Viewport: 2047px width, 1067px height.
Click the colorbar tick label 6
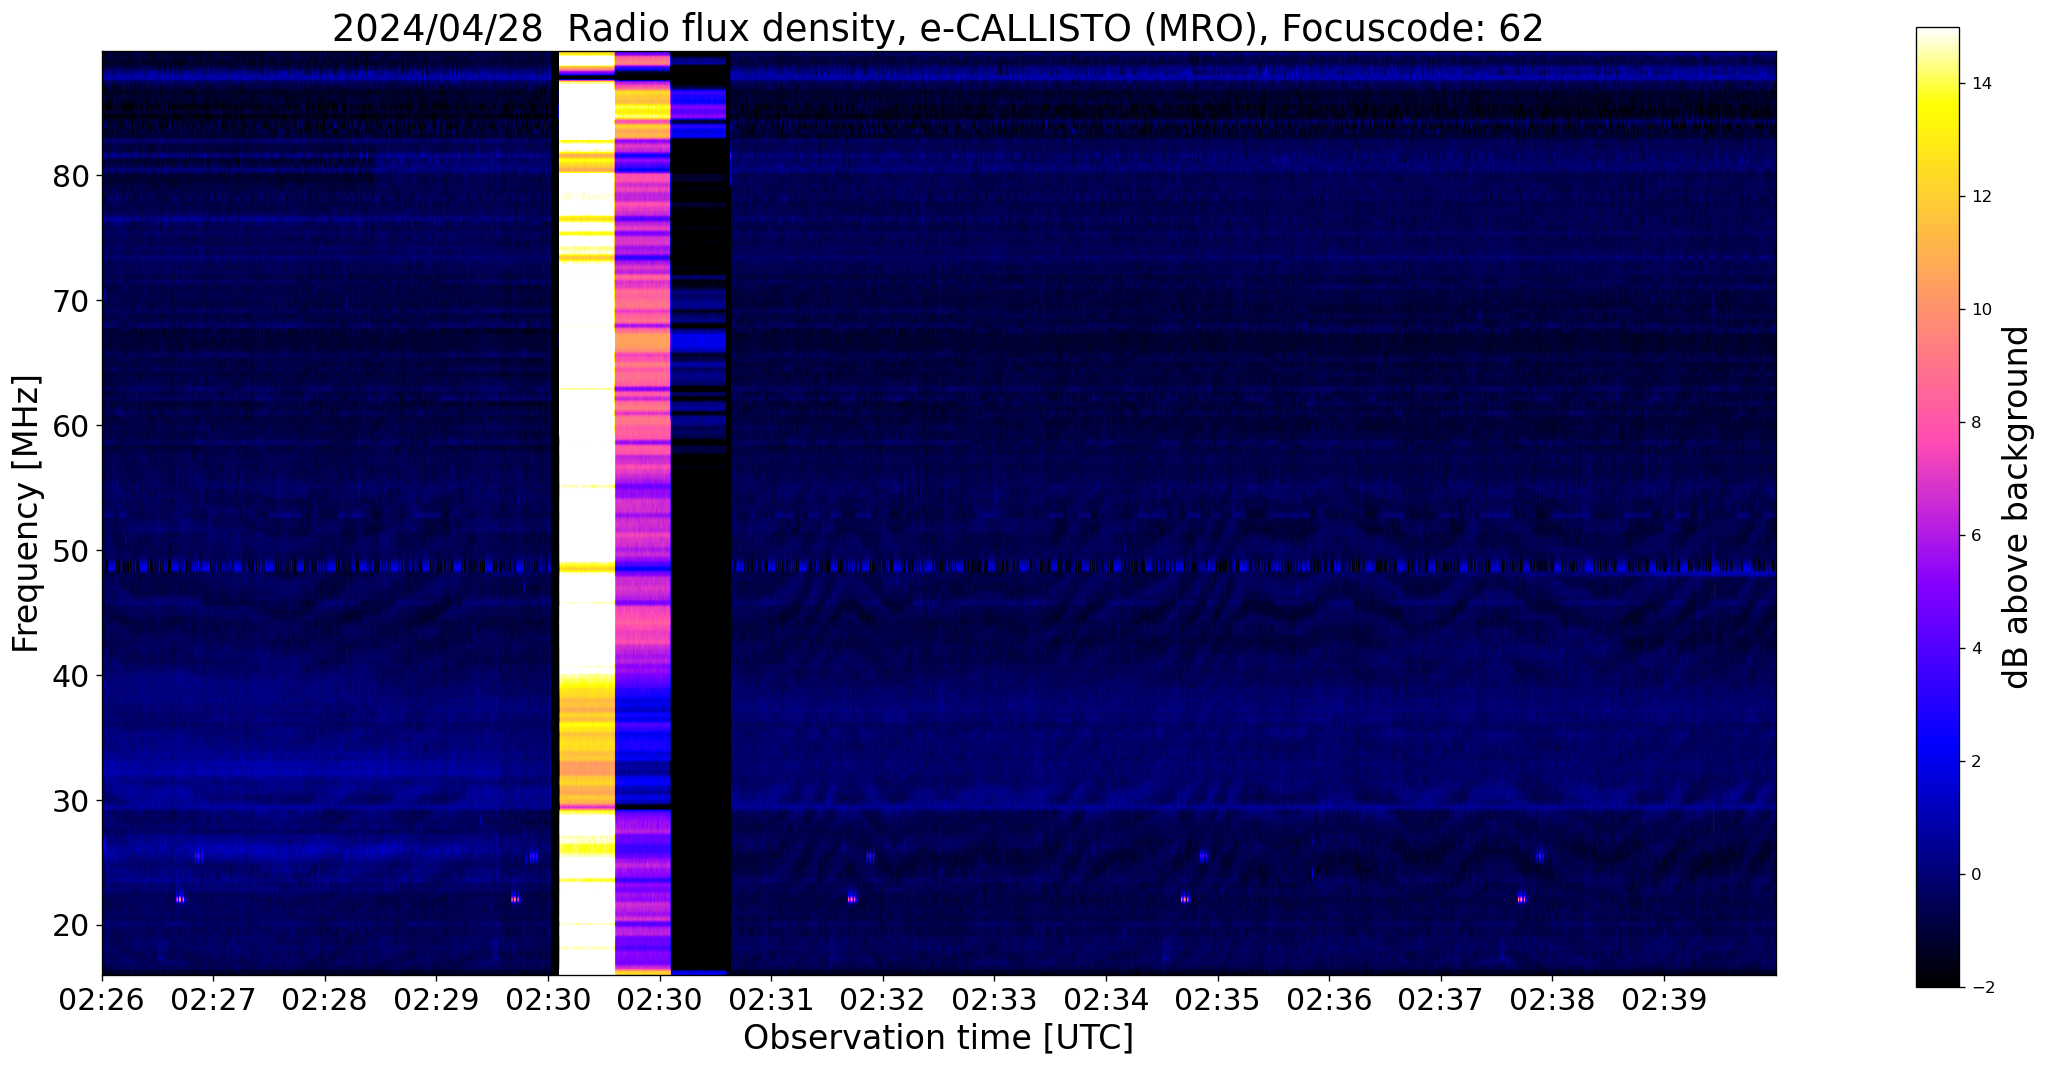pos(1975,536)
